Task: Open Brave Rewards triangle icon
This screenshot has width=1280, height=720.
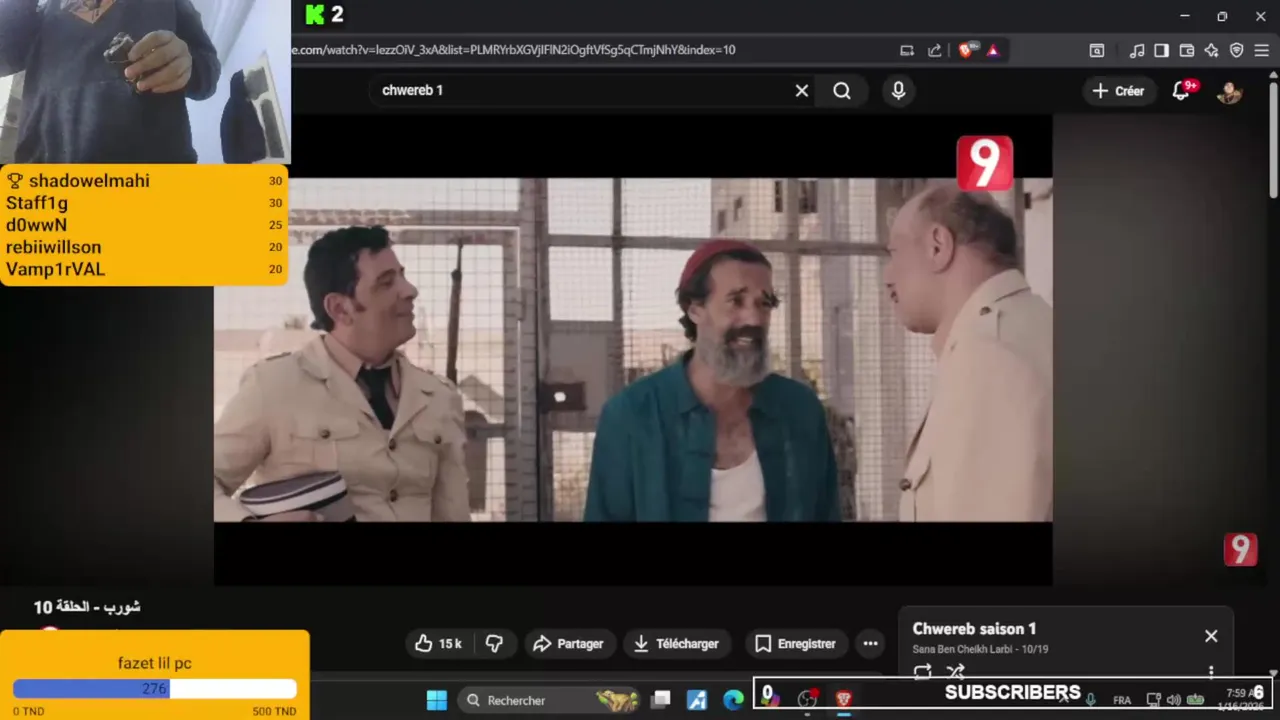Action: click(993, 50)
